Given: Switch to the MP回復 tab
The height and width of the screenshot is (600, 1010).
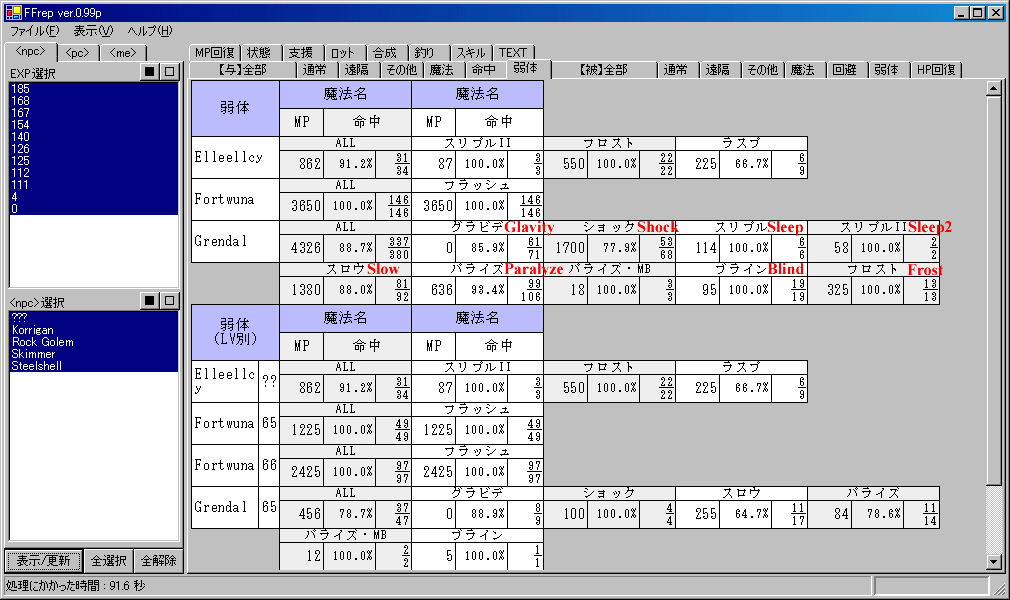Looking at the screenshot, I should pyautogui.click(x=215, y=53).
